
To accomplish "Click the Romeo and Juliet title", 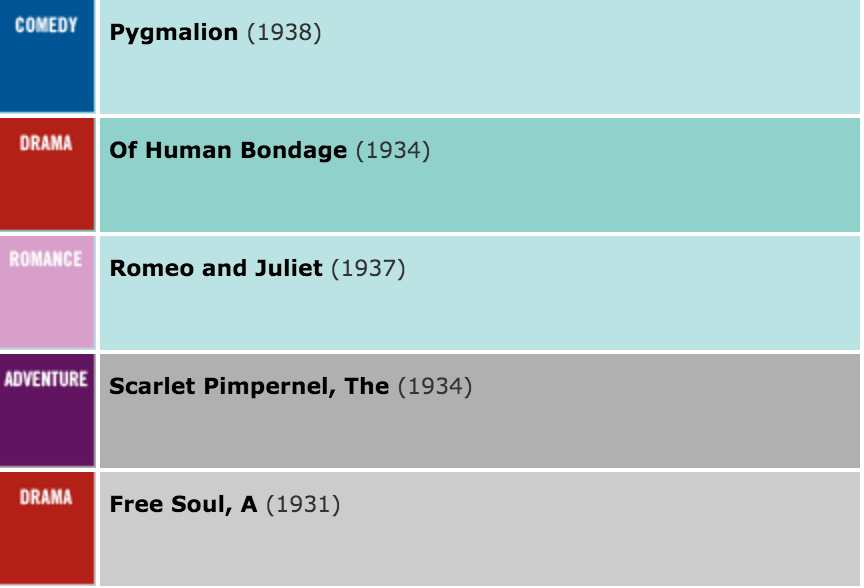I will (216, 269).
